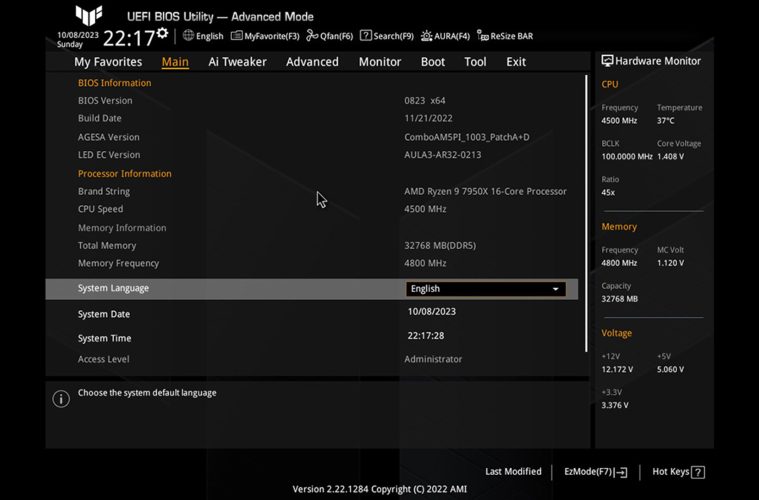Click CPU Ratio reading 45x

[608, 192]
